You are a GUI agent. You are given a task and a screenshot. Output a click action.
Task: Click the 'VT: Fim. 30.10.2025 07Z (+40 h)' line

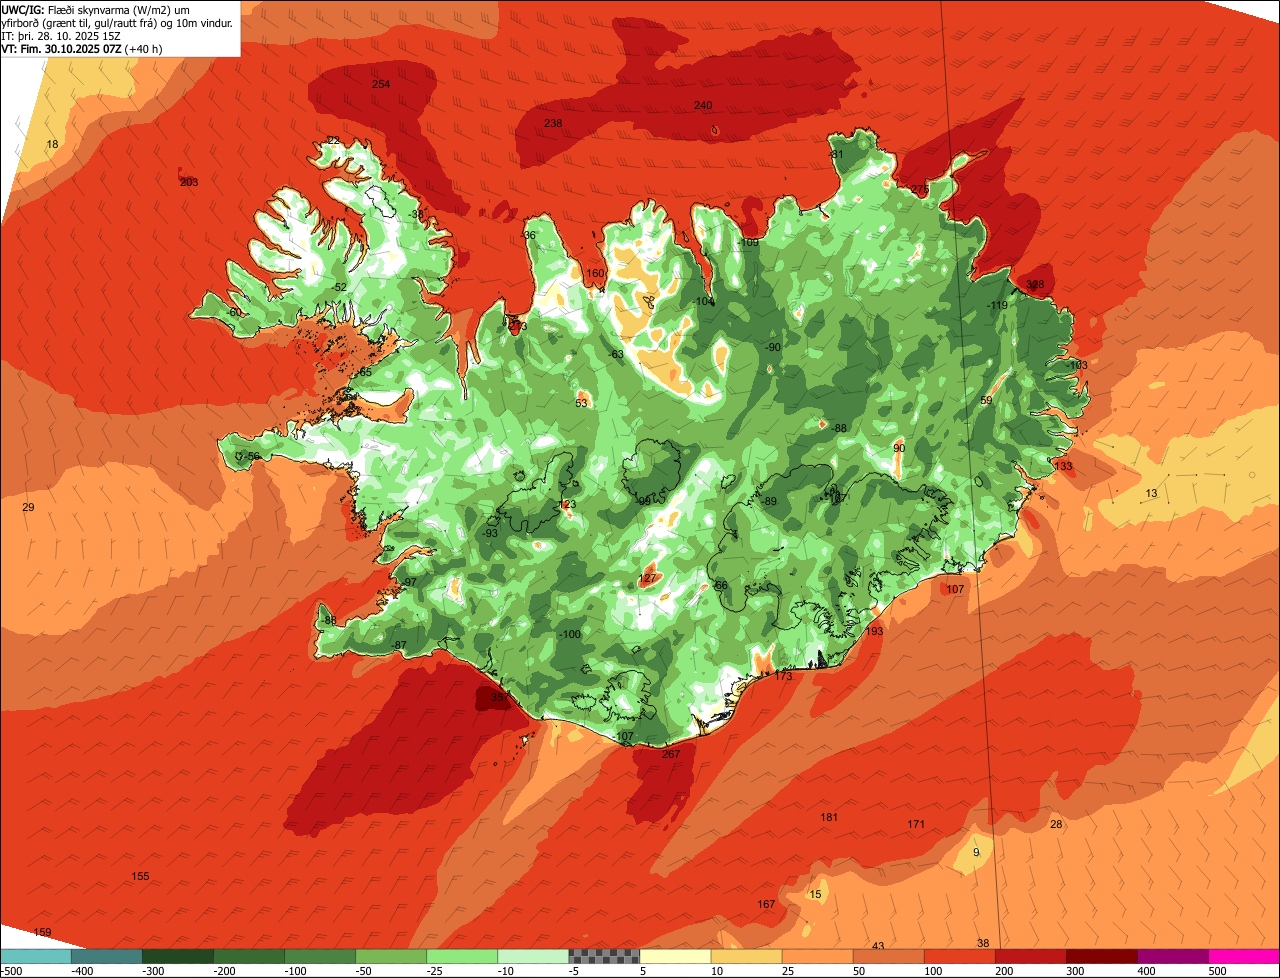tap(82, 48)
